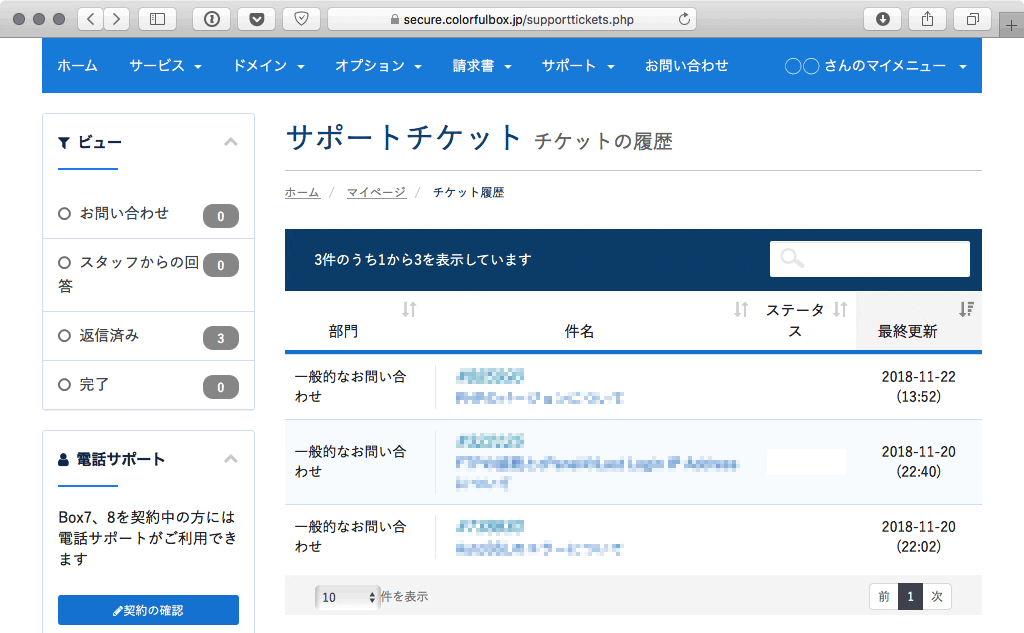Click the Safari address bar
This screenshot has width=1024, height=633.
(x=512, y=19)
